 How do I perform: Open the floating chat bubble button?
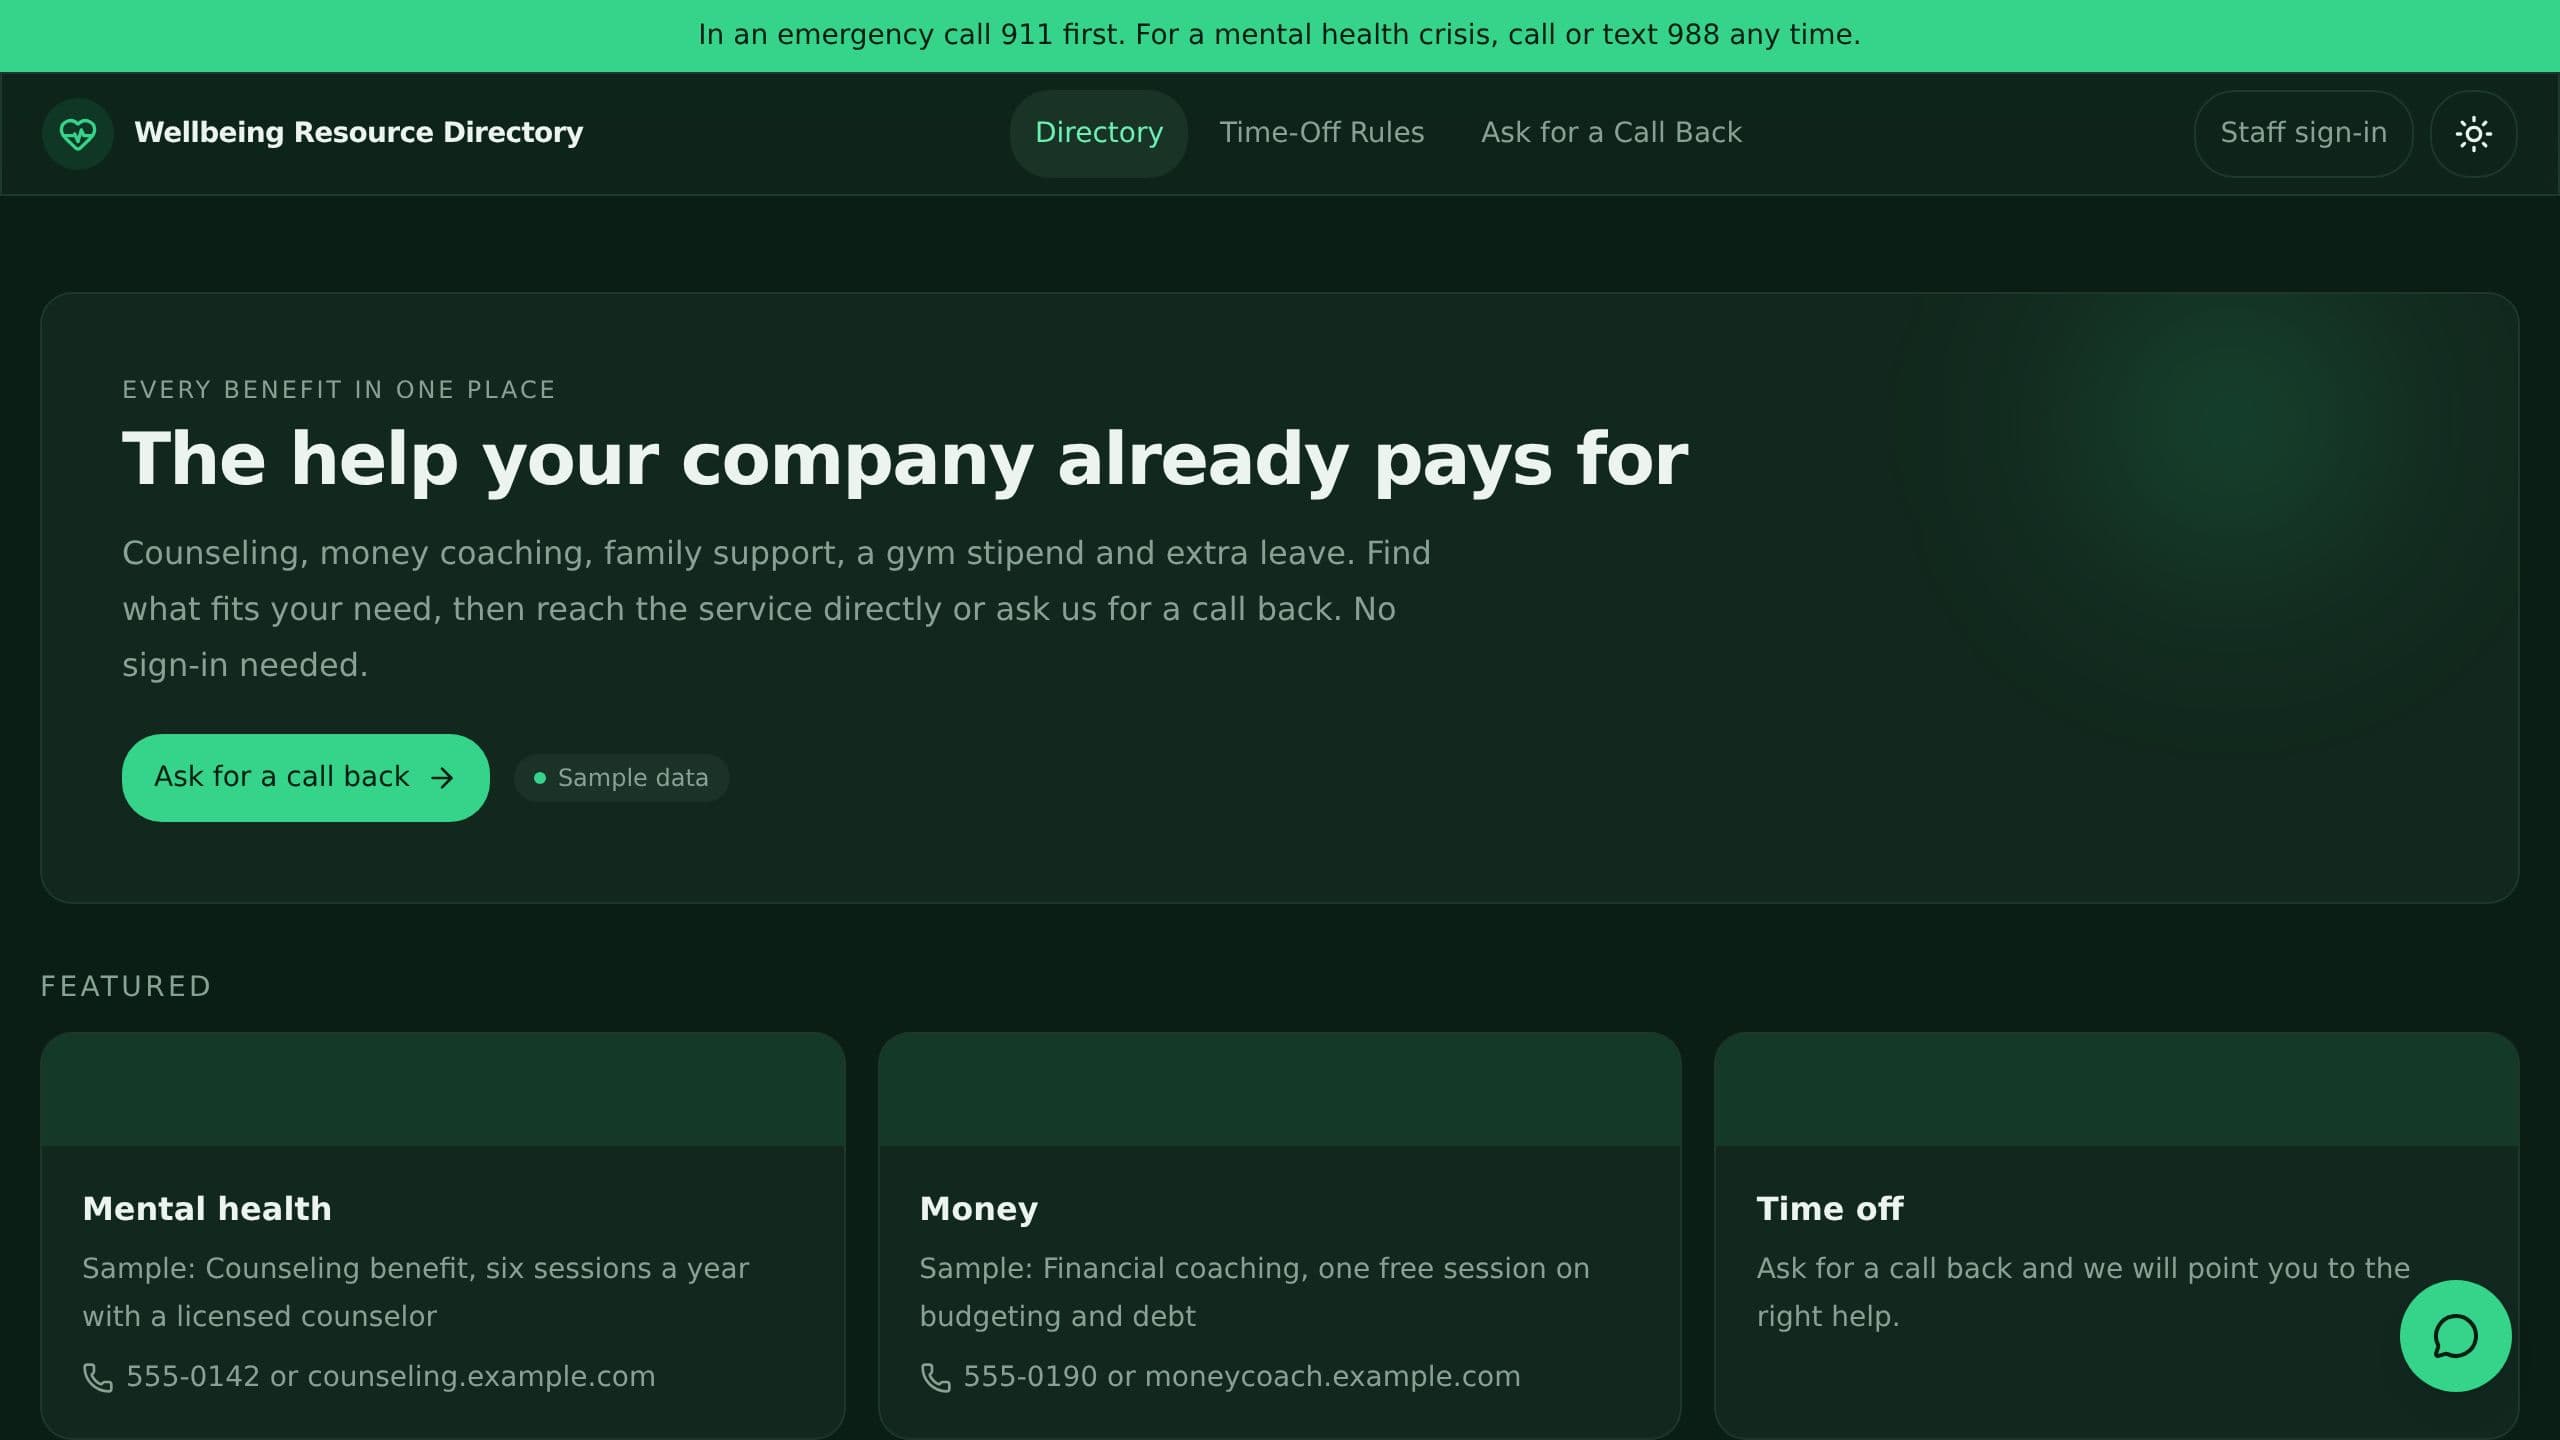click(2455, 1336)
